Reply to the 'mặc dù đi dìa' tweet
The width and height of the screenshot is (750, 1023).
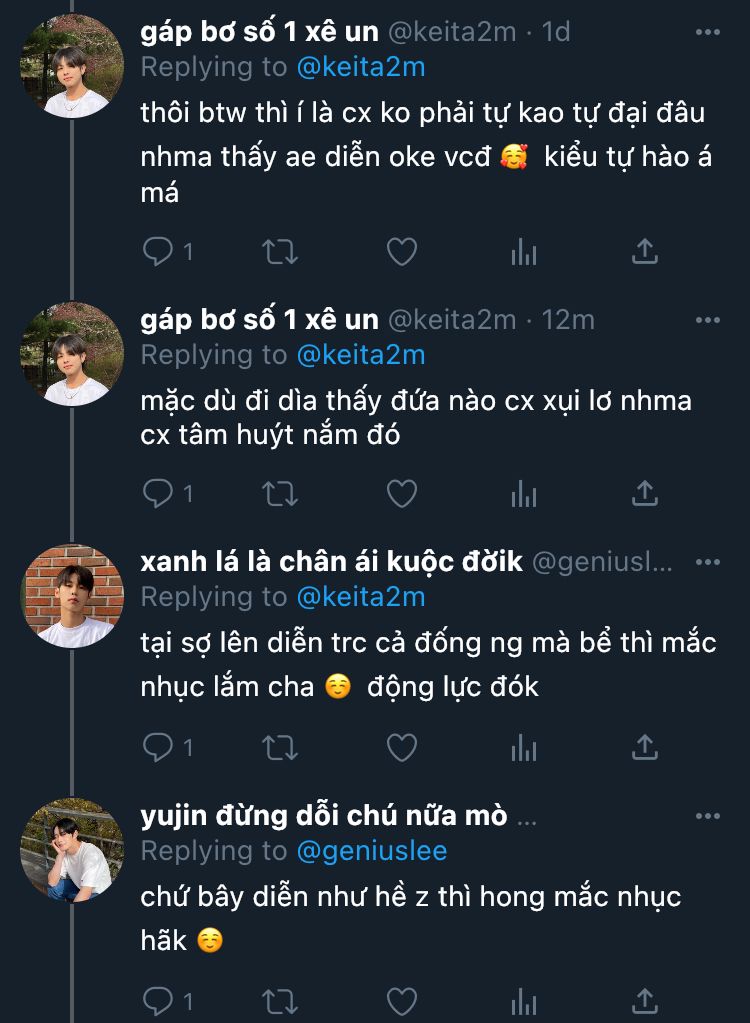click(158, 492)
